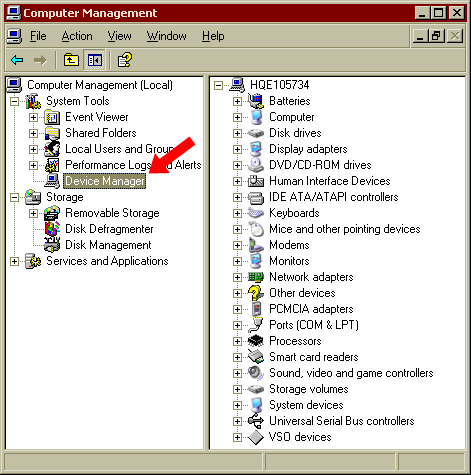471x475 pixels.
Task: Expand the Event Viewer node
Action: [x=33, y=117]
